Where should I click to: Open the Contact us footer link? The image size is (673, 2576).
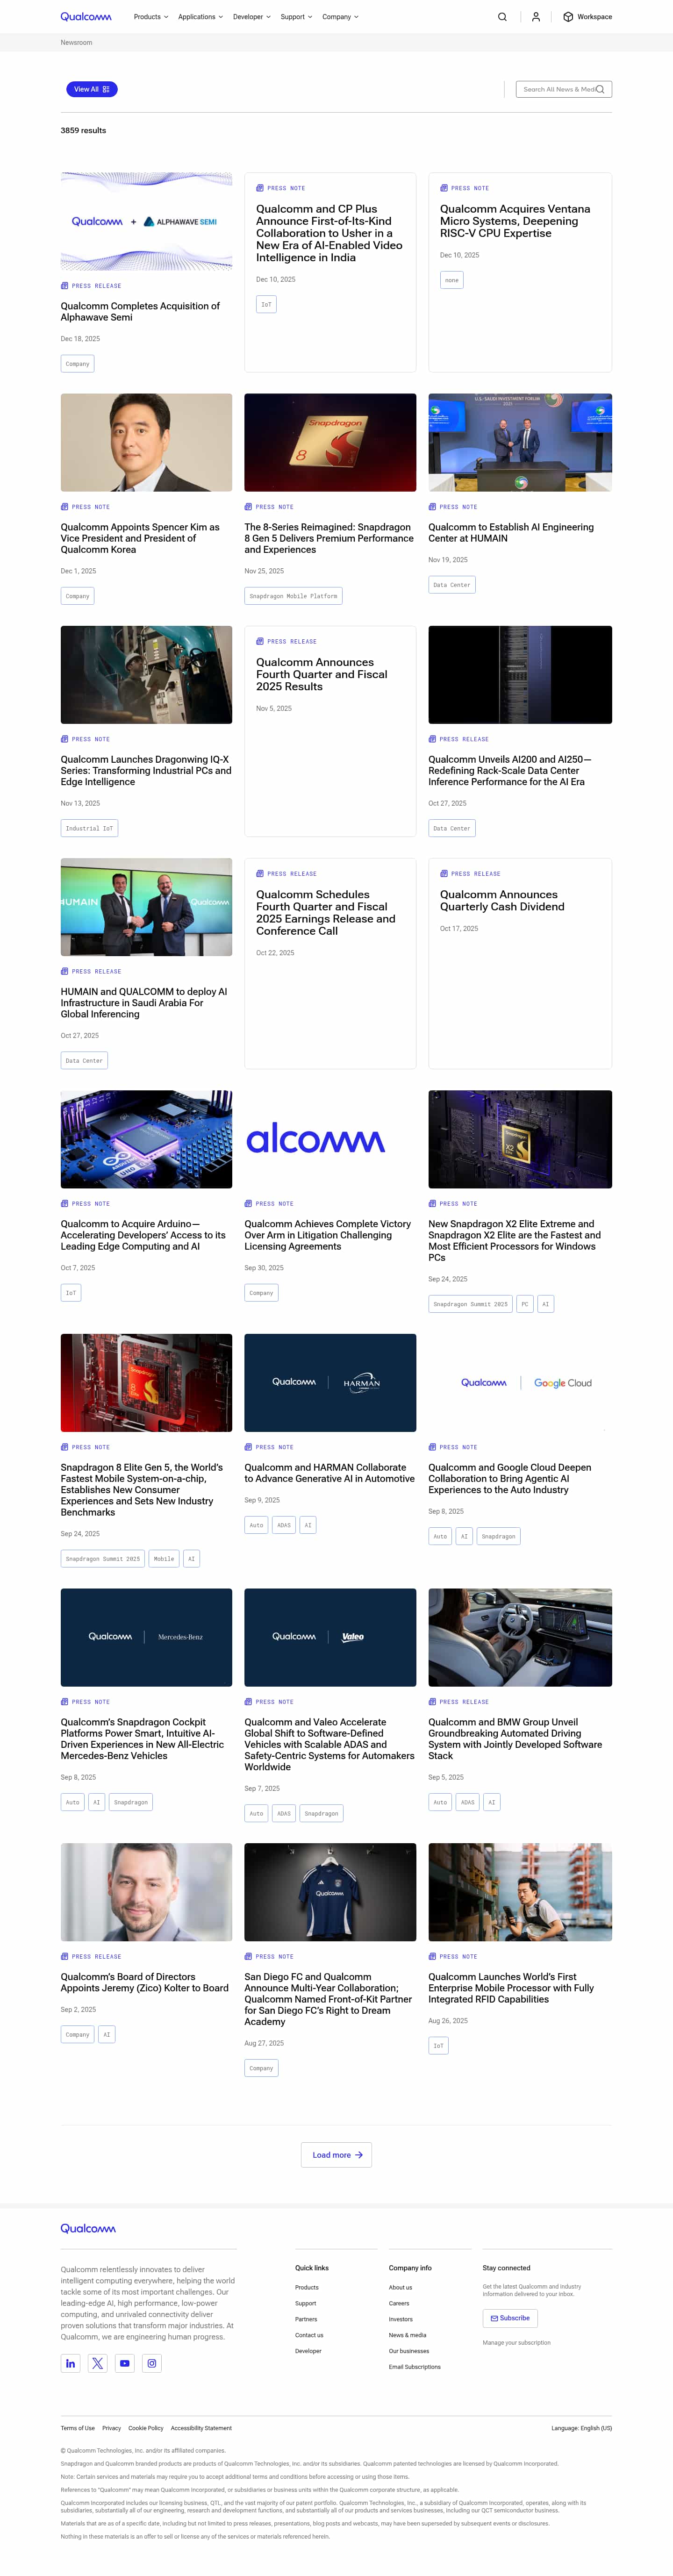(x=309, y=2335)
